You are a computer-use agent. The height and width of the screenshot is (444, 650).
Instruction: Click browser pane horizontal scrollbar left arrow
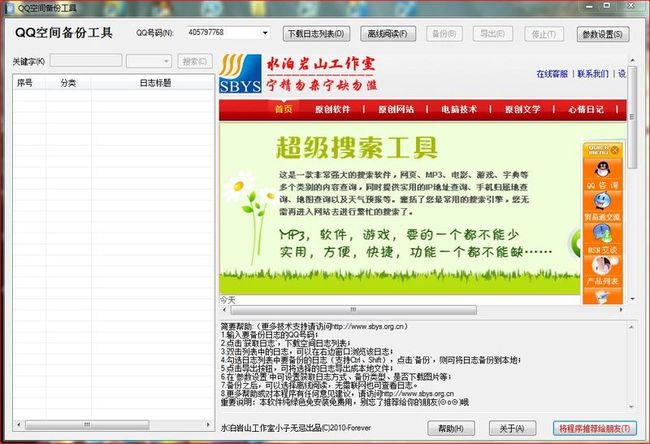coord(224,310)
